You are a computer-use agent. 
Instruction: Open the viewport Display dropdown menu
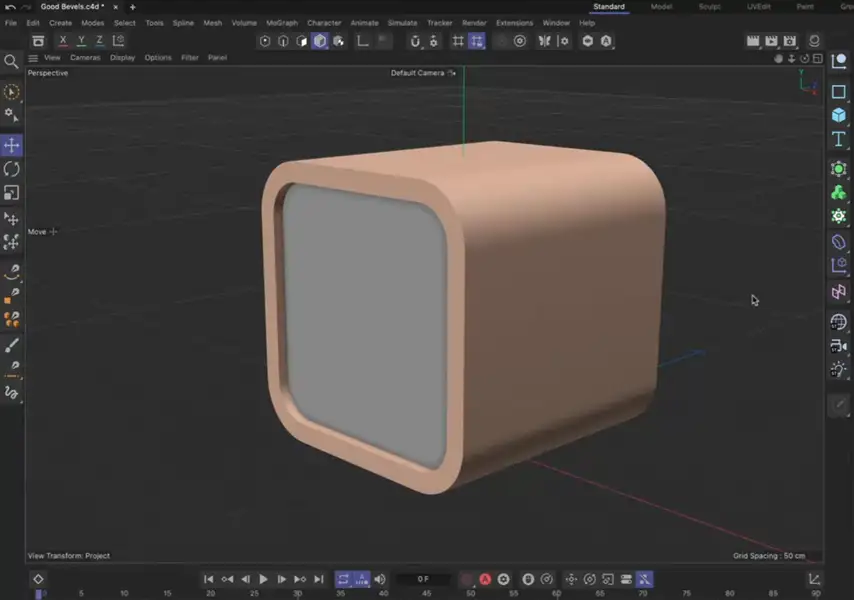tap(122, 58)
